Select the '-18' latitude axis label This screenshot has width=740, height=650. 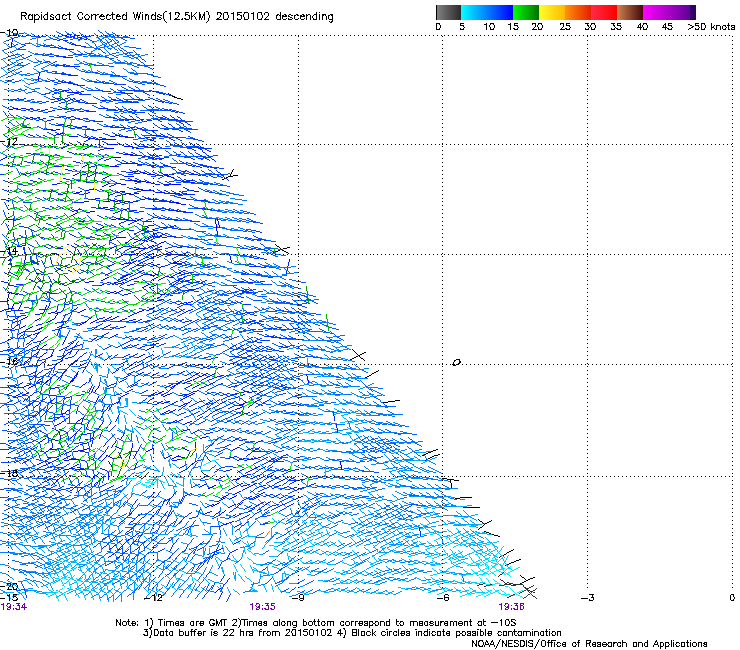click(x=9, y=473)
